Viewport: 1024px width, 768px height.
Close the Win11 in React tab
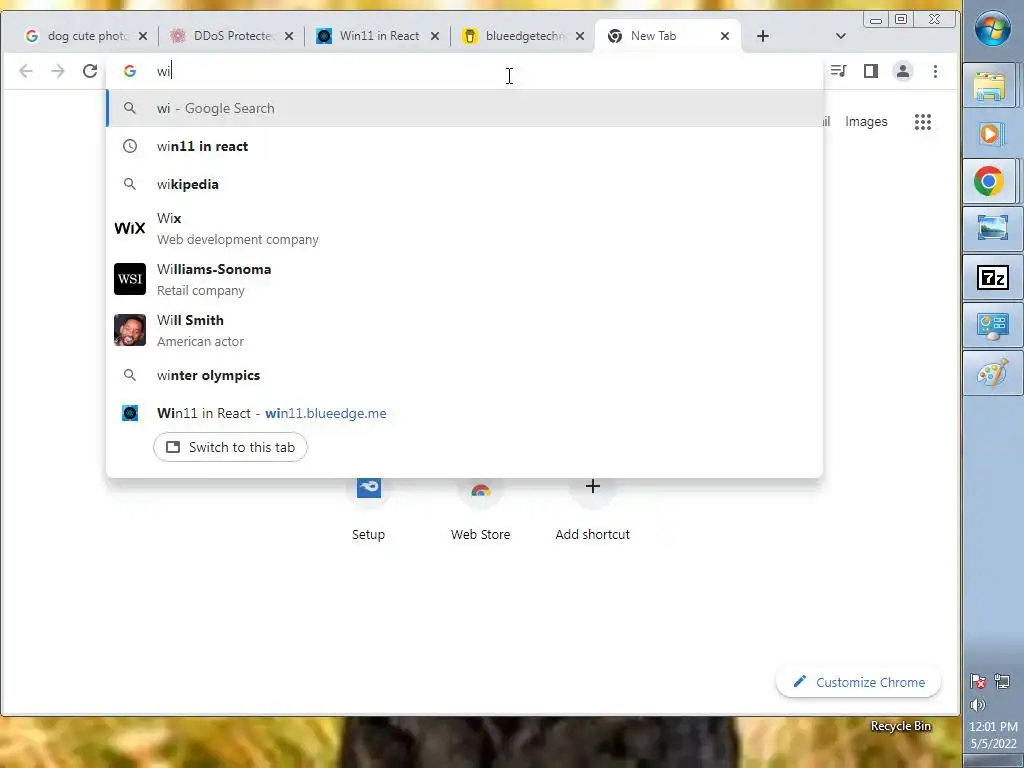[435, 36]
